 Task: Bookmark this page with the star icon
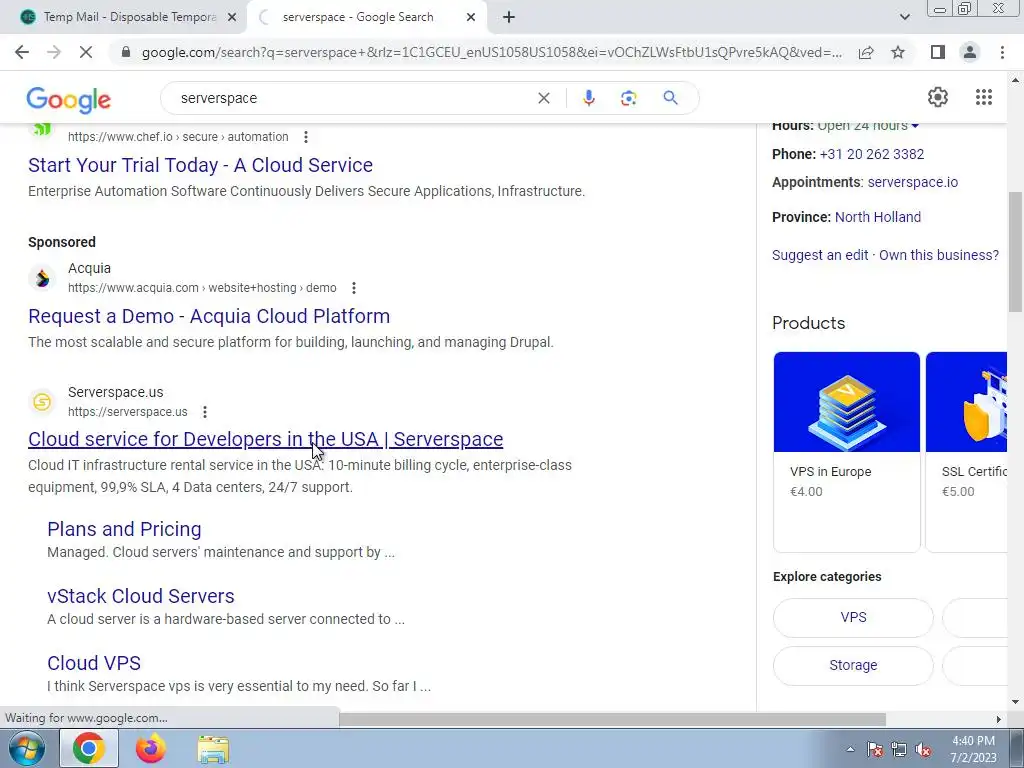898,52
